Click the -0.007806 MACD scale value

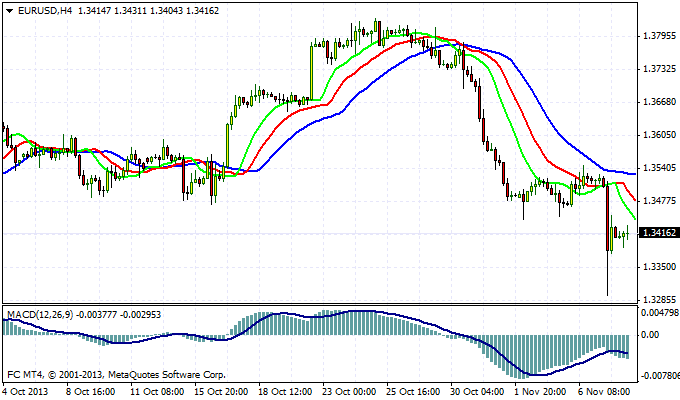click(660, 375)
